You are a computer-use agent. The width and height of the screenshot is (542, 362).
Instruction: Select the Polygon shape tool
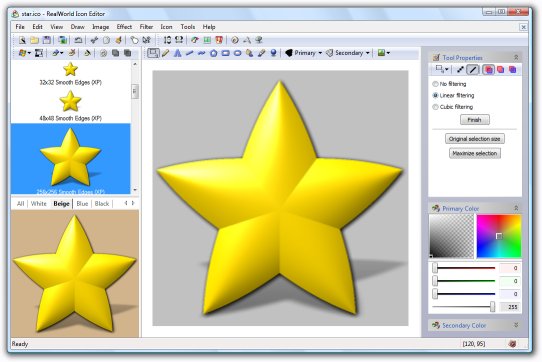point(213,53)
